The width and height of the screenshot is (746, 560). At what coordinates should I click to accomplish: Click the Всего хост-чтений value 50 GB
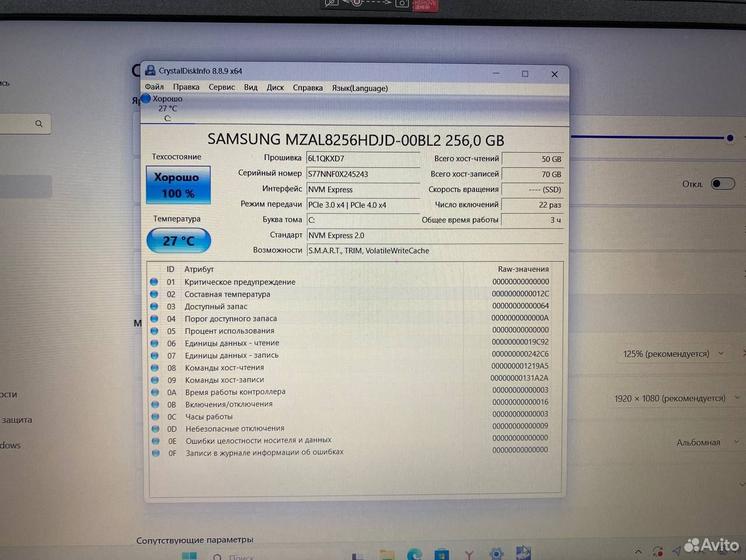[533, 159]
